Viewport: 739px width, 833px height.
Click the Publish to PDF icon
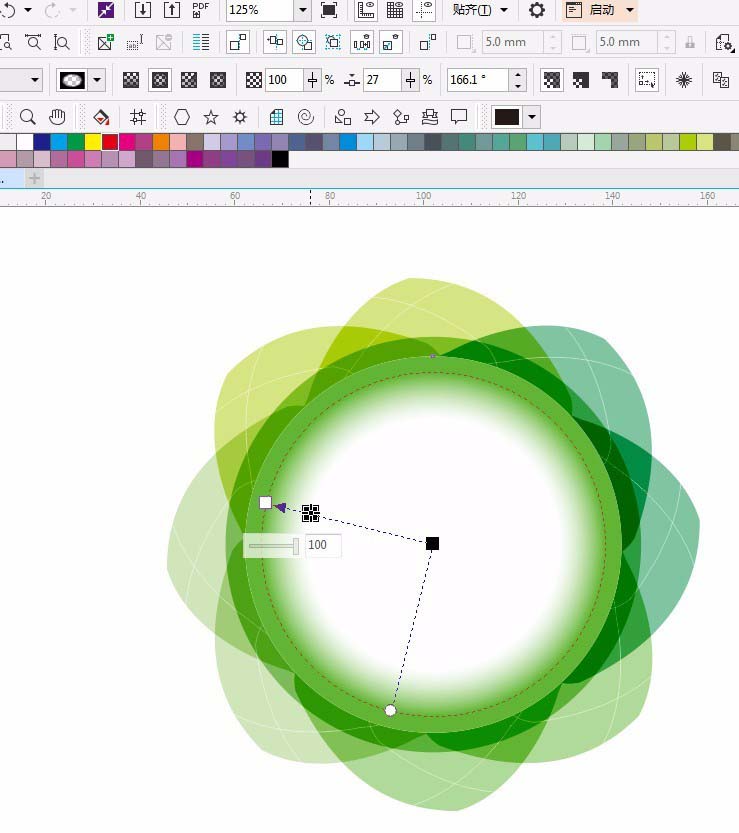pos(200,10)
